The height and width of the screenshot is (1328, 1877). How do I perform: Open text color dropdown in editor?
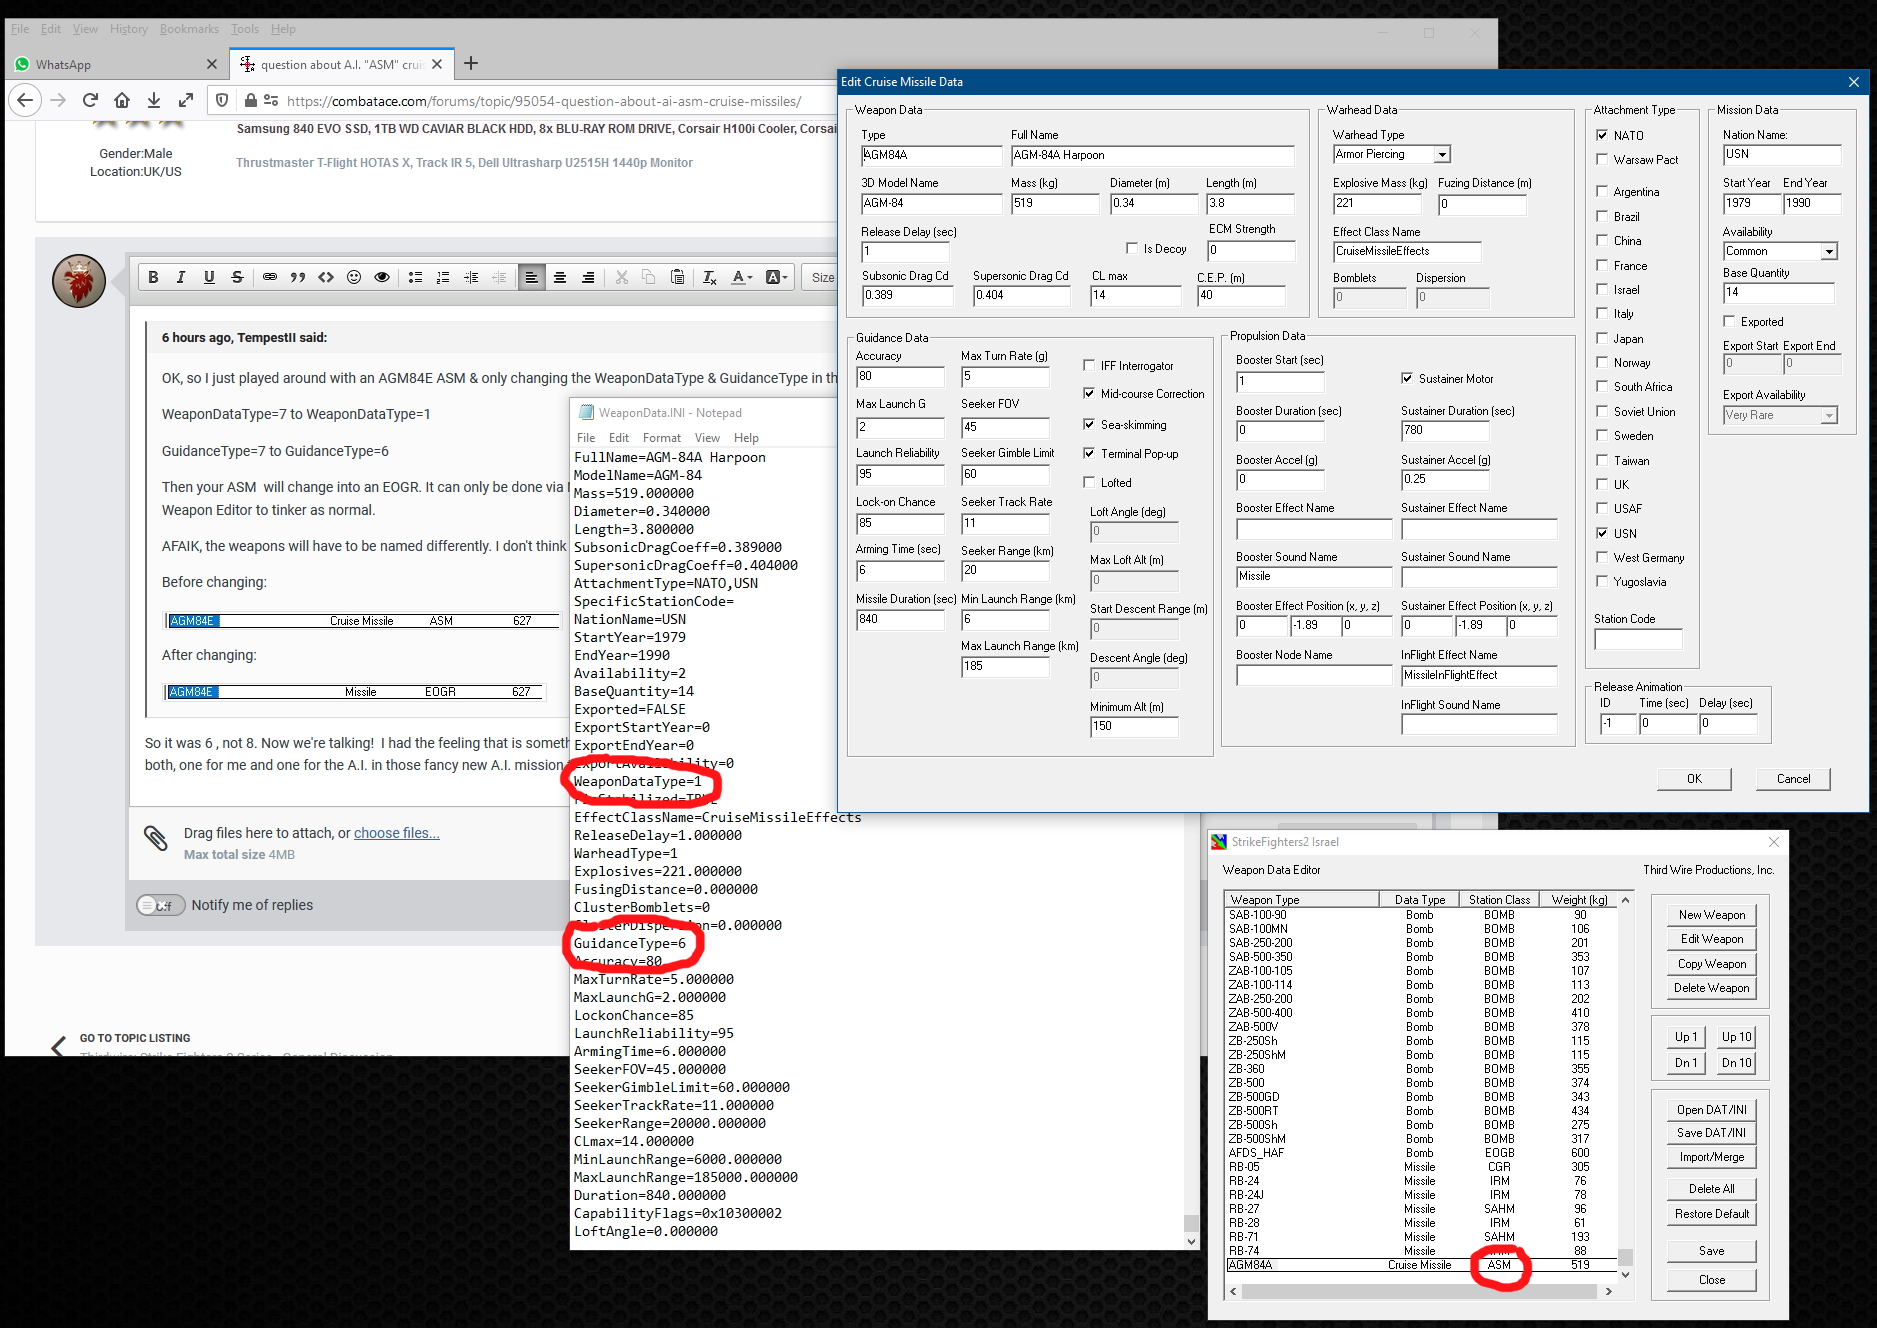(x=742, y=278)
